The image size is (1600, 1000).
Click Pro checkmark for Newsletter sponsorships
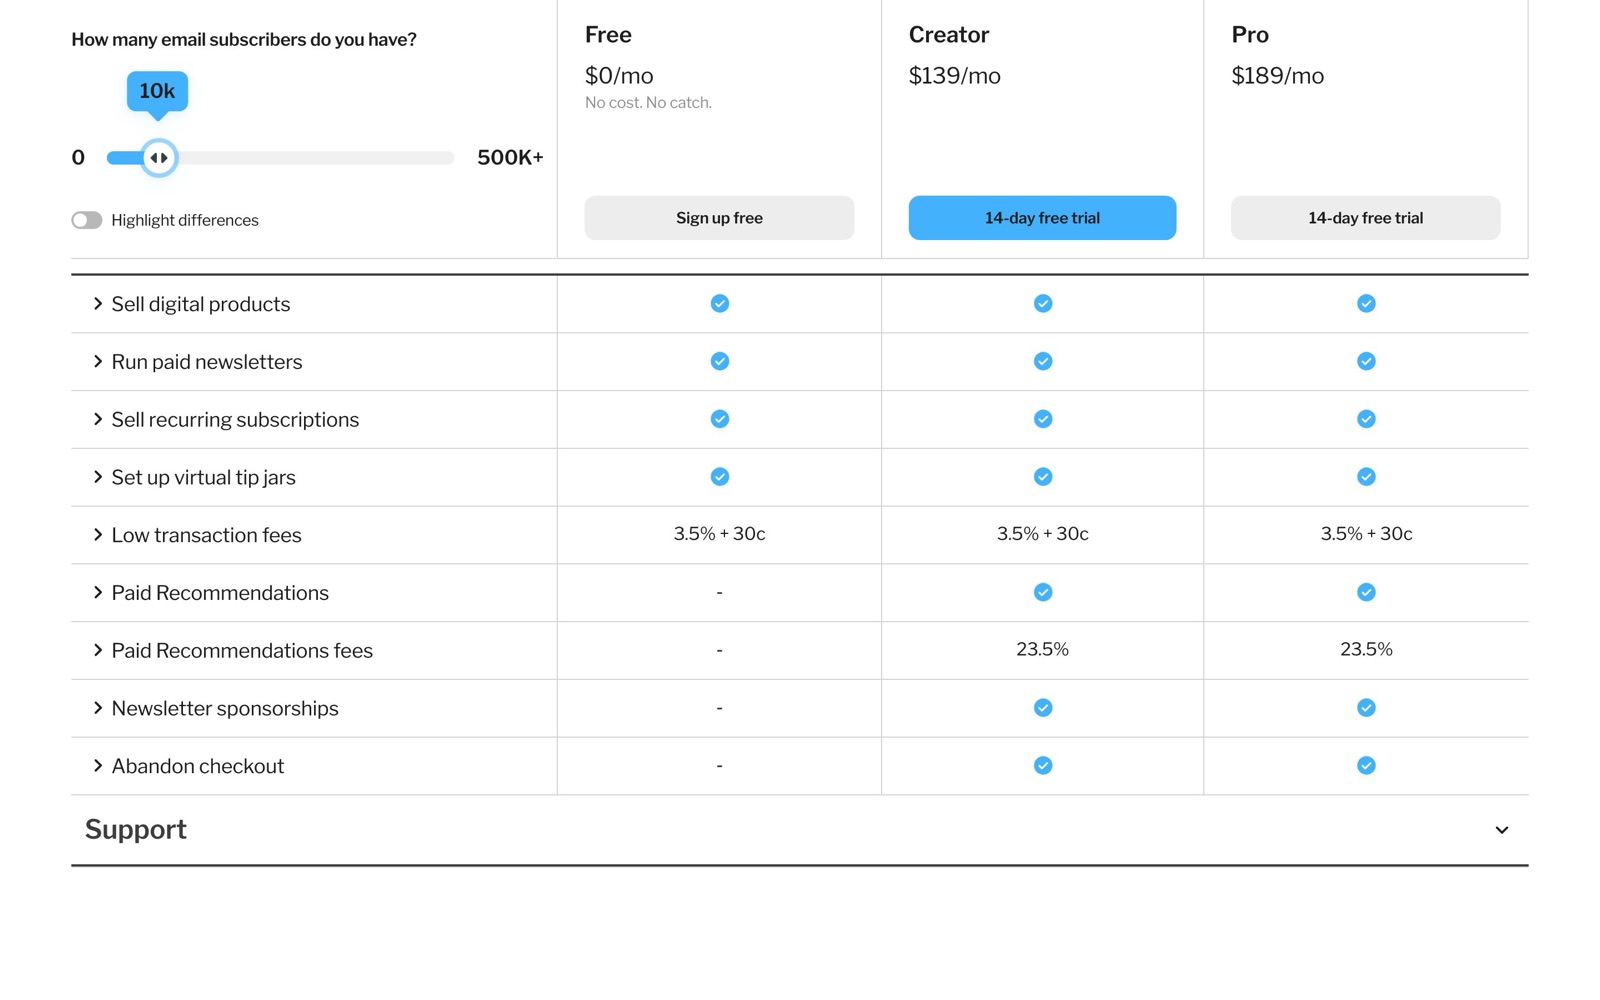point(1365,708)
